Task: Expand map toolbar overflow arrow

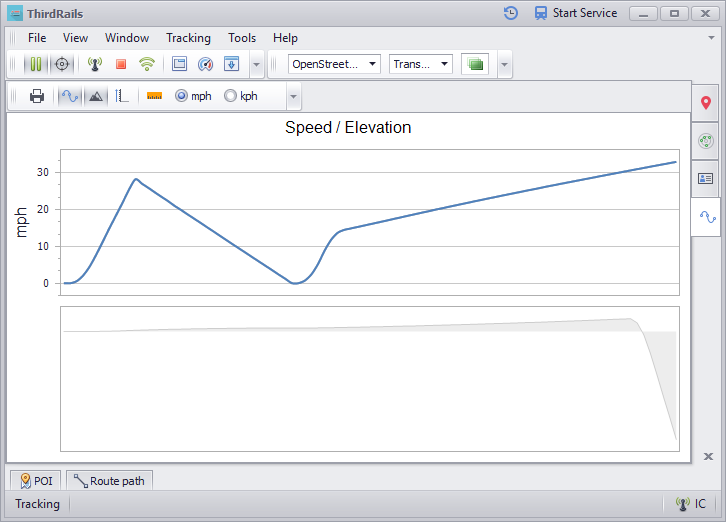Action: point(505,64)
